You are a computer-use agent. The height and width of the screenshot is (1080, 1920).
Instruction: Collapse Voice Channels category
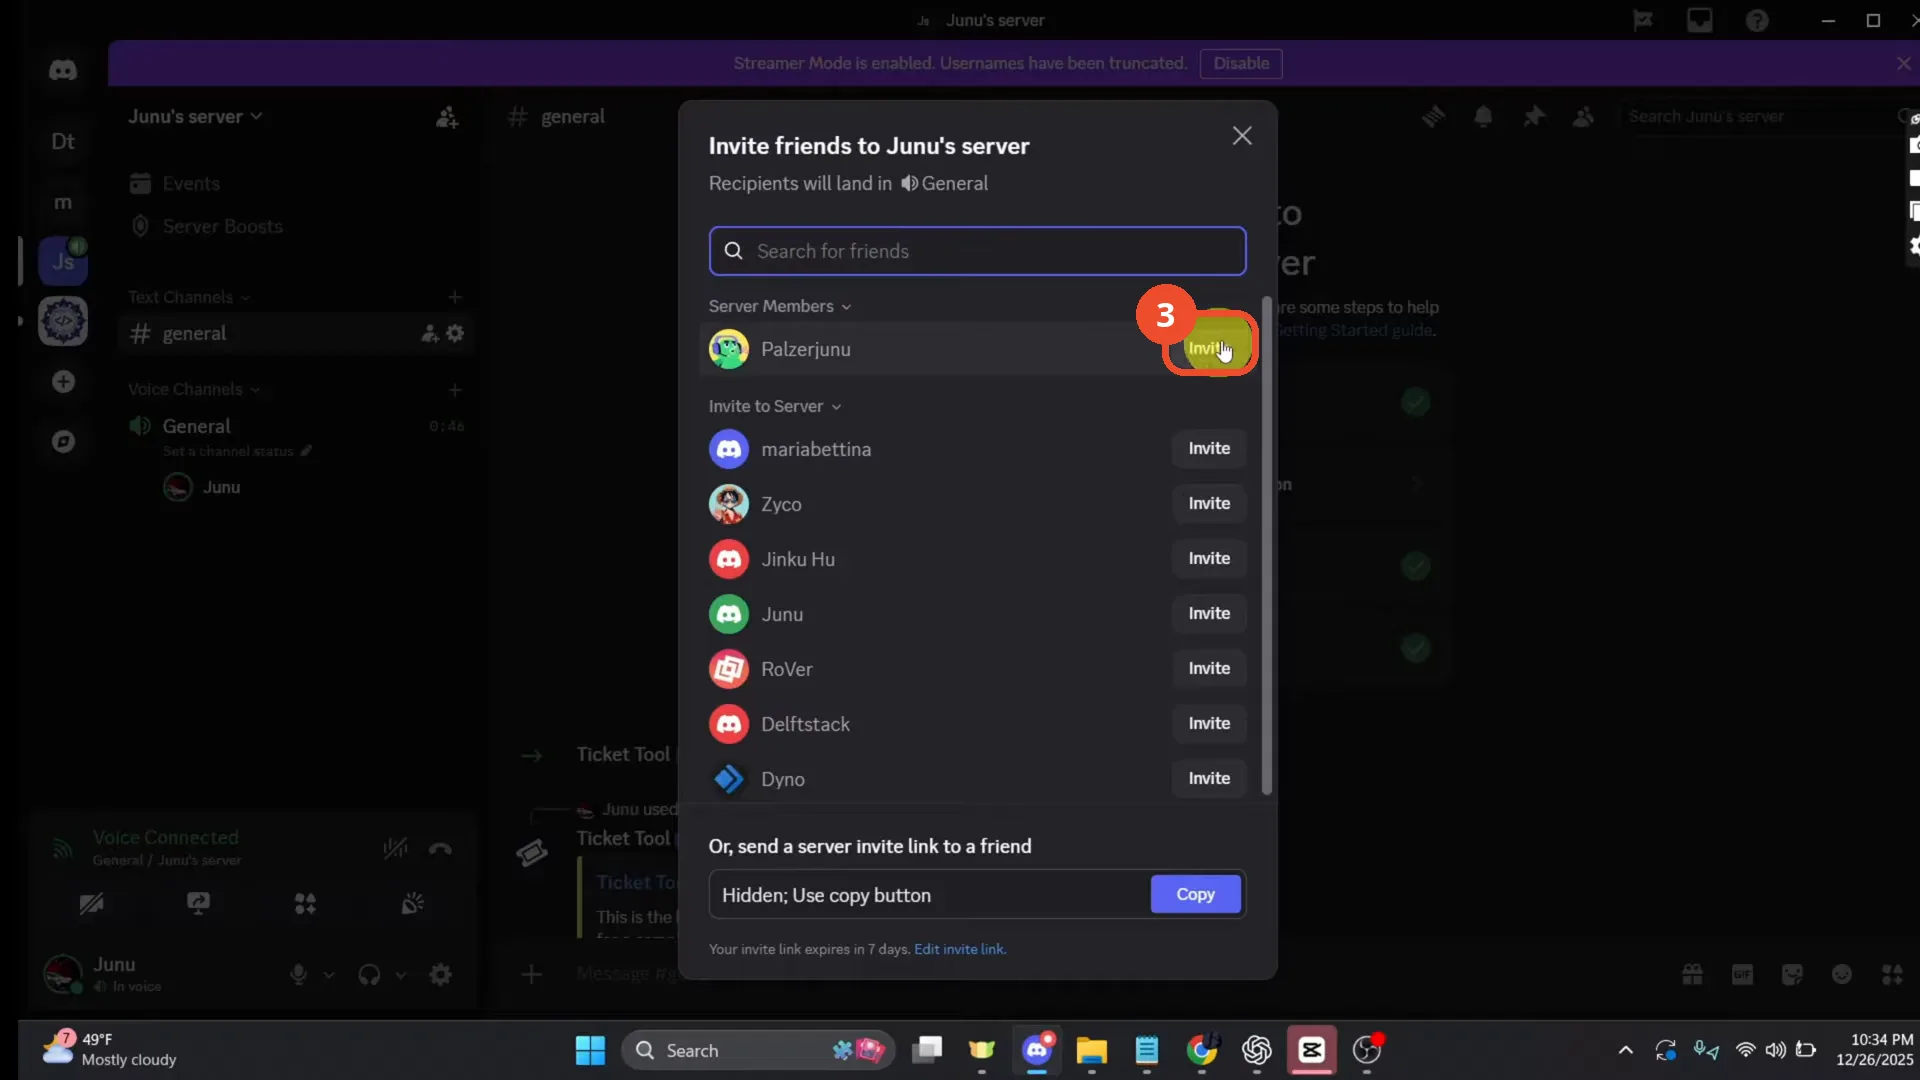[193, 389]
